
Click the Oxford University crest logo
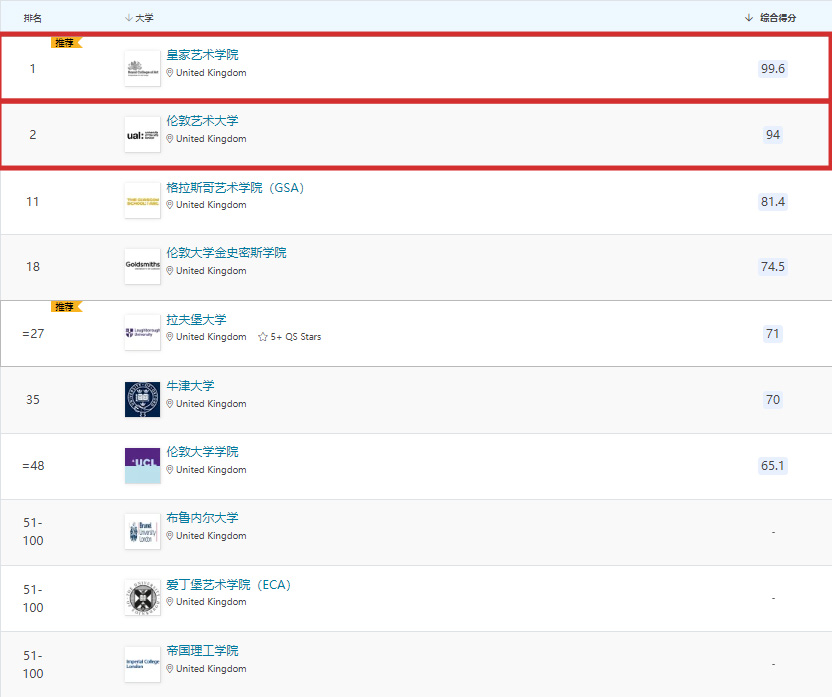click(x=142, y=399)
